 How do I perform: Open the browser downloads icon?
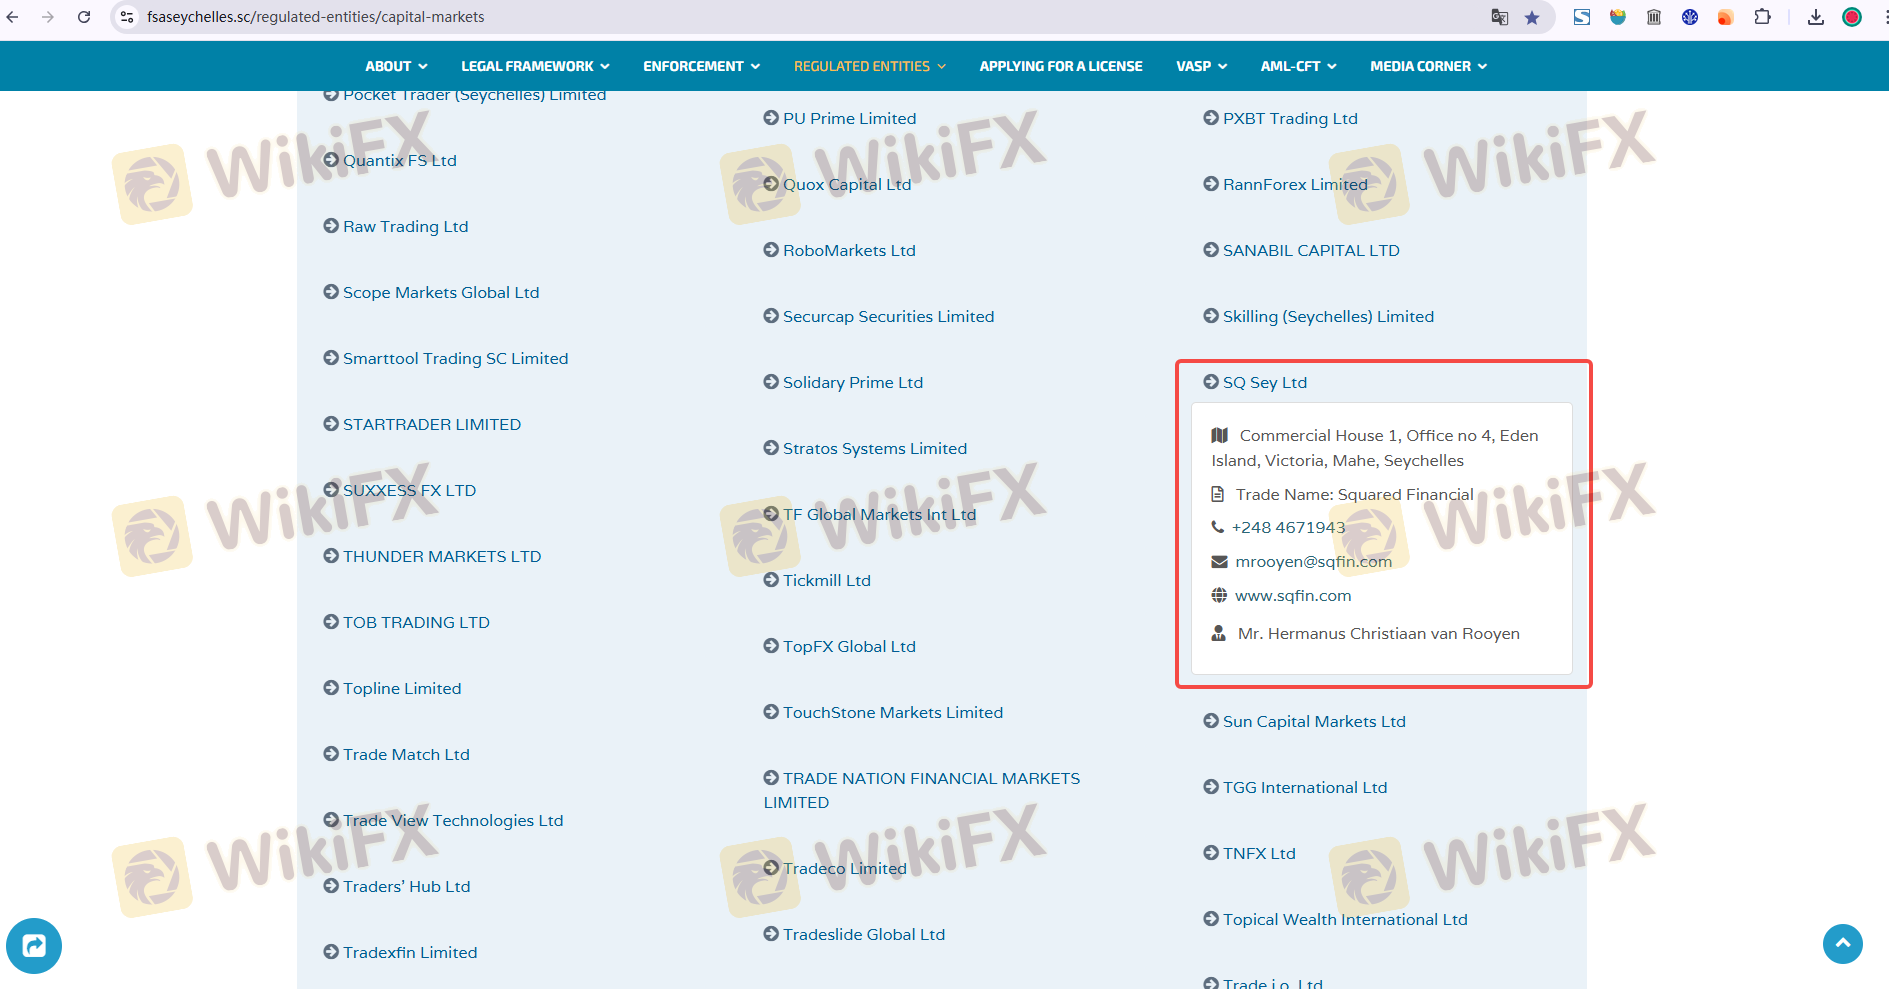[1815, 17]
